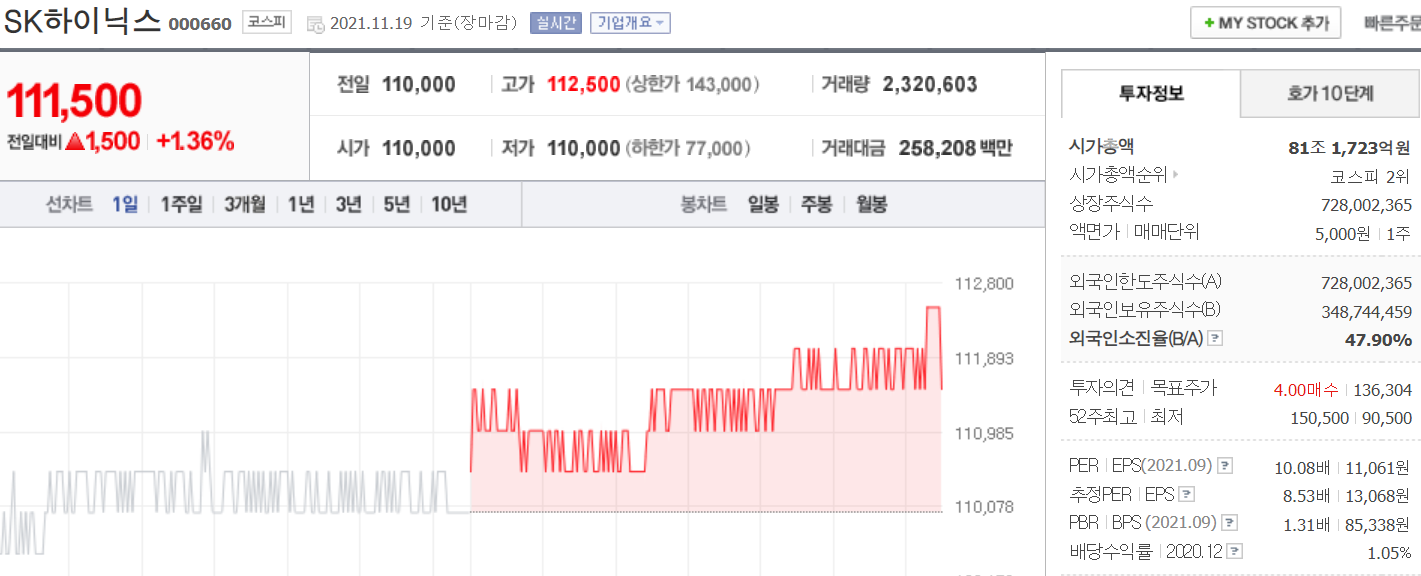Click the 상한가 143,000 limit text
Viewport: 1421px width, 576px height.
point(693,85)
